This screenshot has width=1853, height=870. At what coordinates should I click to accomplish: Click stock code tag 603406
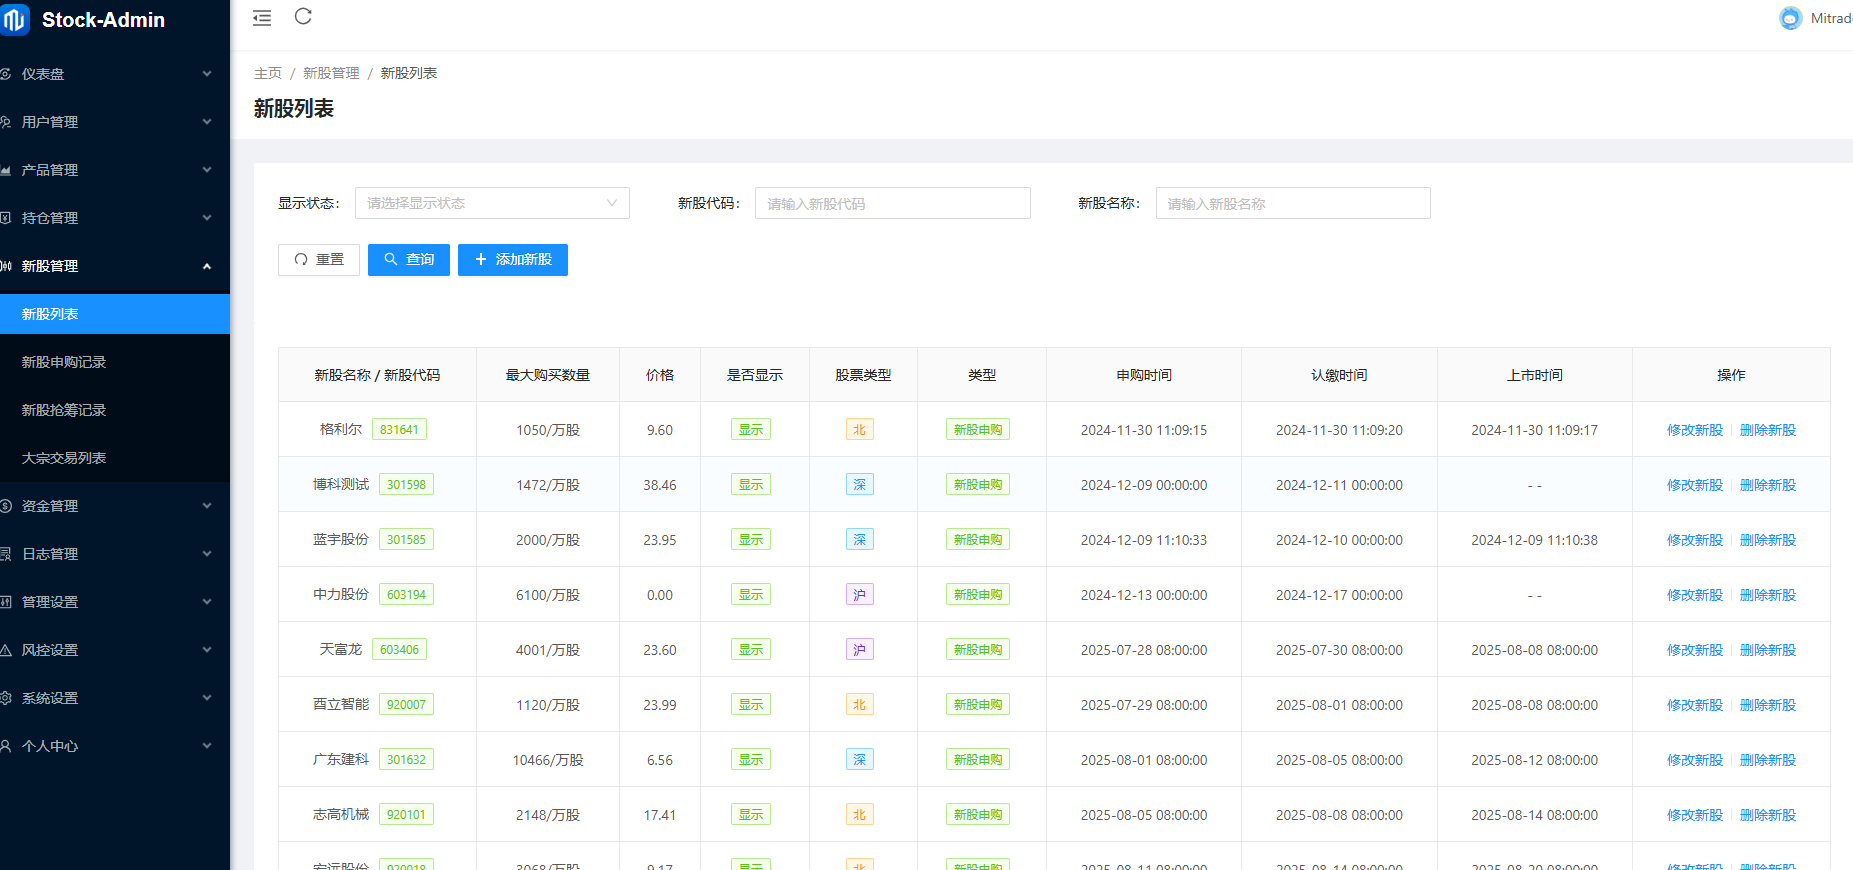399,650
